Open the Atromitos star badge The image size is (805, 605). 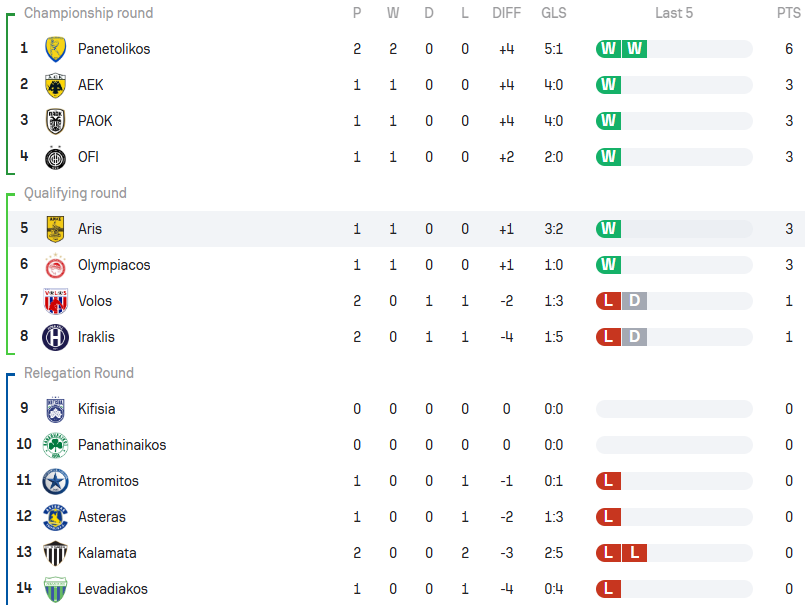point(55,481)
